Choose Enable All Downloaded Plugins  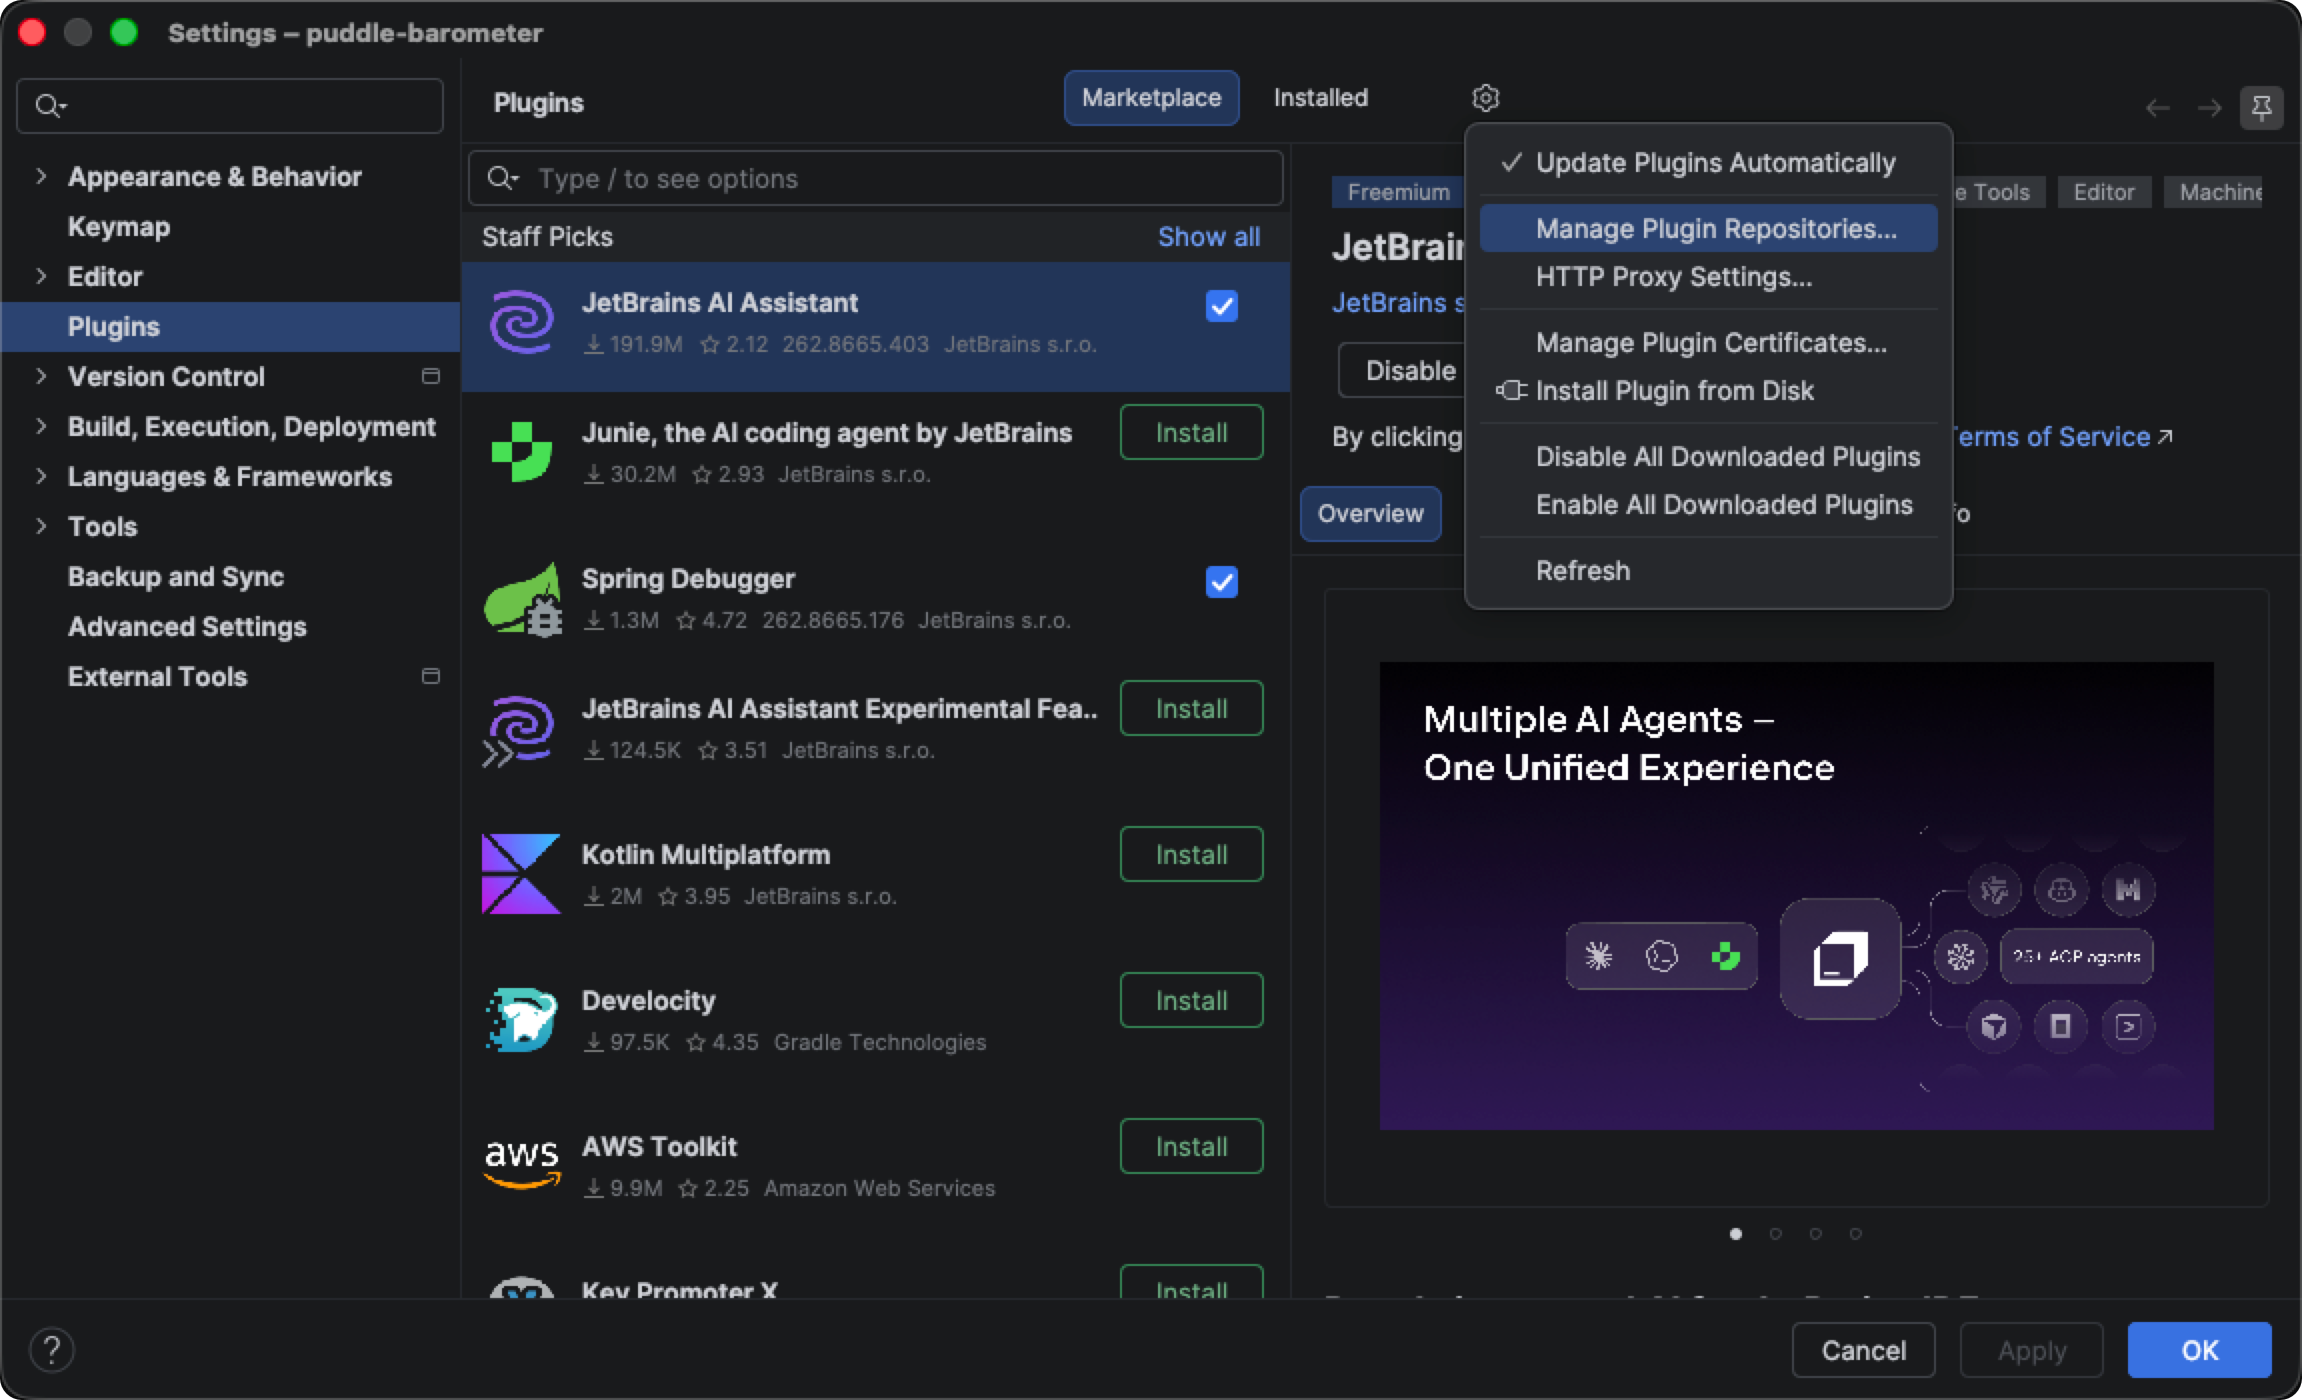(x=1708, y=505)
